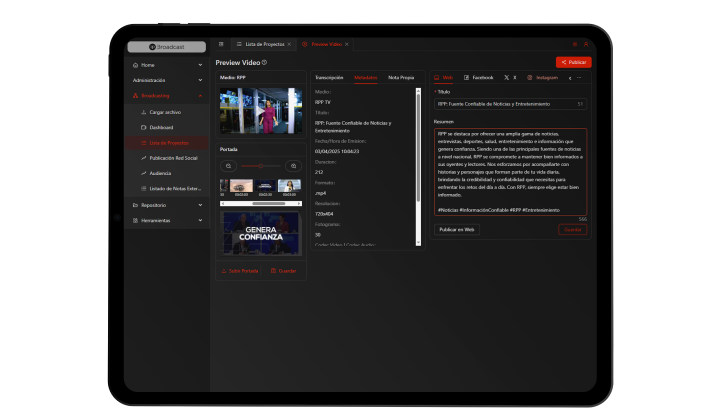Open Audiencia in the sidebar
This screenshot has width=717, height=420.
[x=160, y=173]
